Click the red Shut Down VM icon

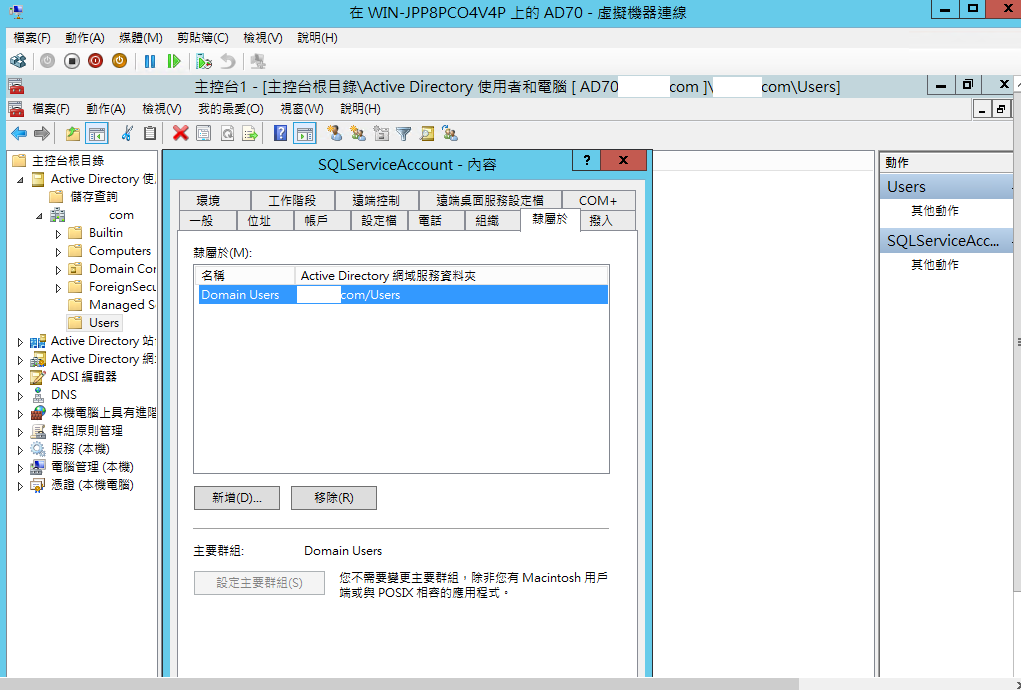(x=96, y=61)
